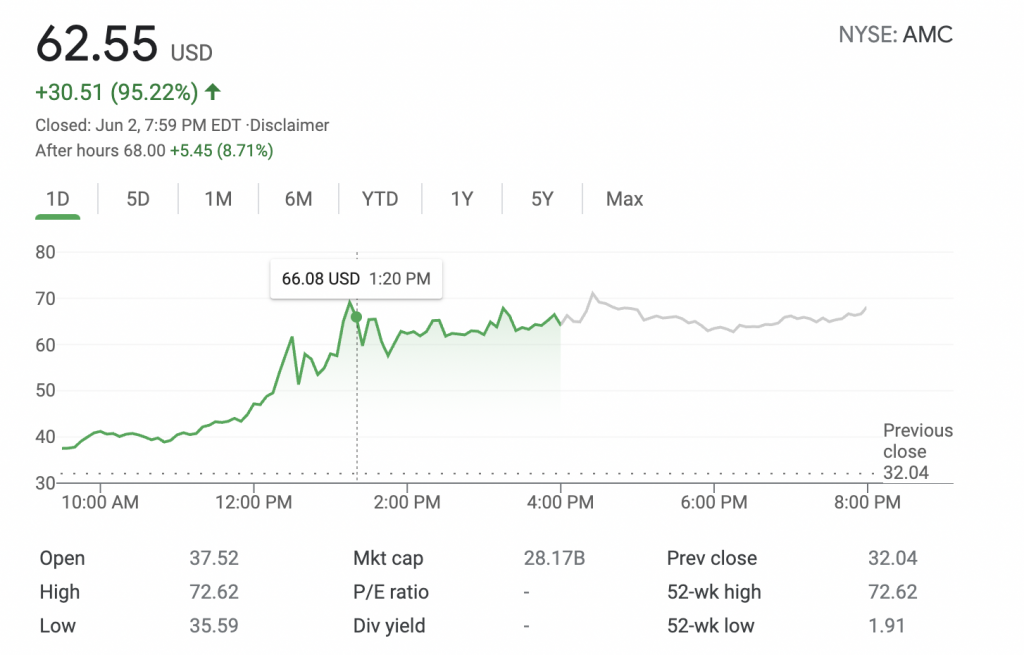Click the Mkt cap label
Image resolution: width=1024 pixels, height=655 pixels.
point(389,558)
